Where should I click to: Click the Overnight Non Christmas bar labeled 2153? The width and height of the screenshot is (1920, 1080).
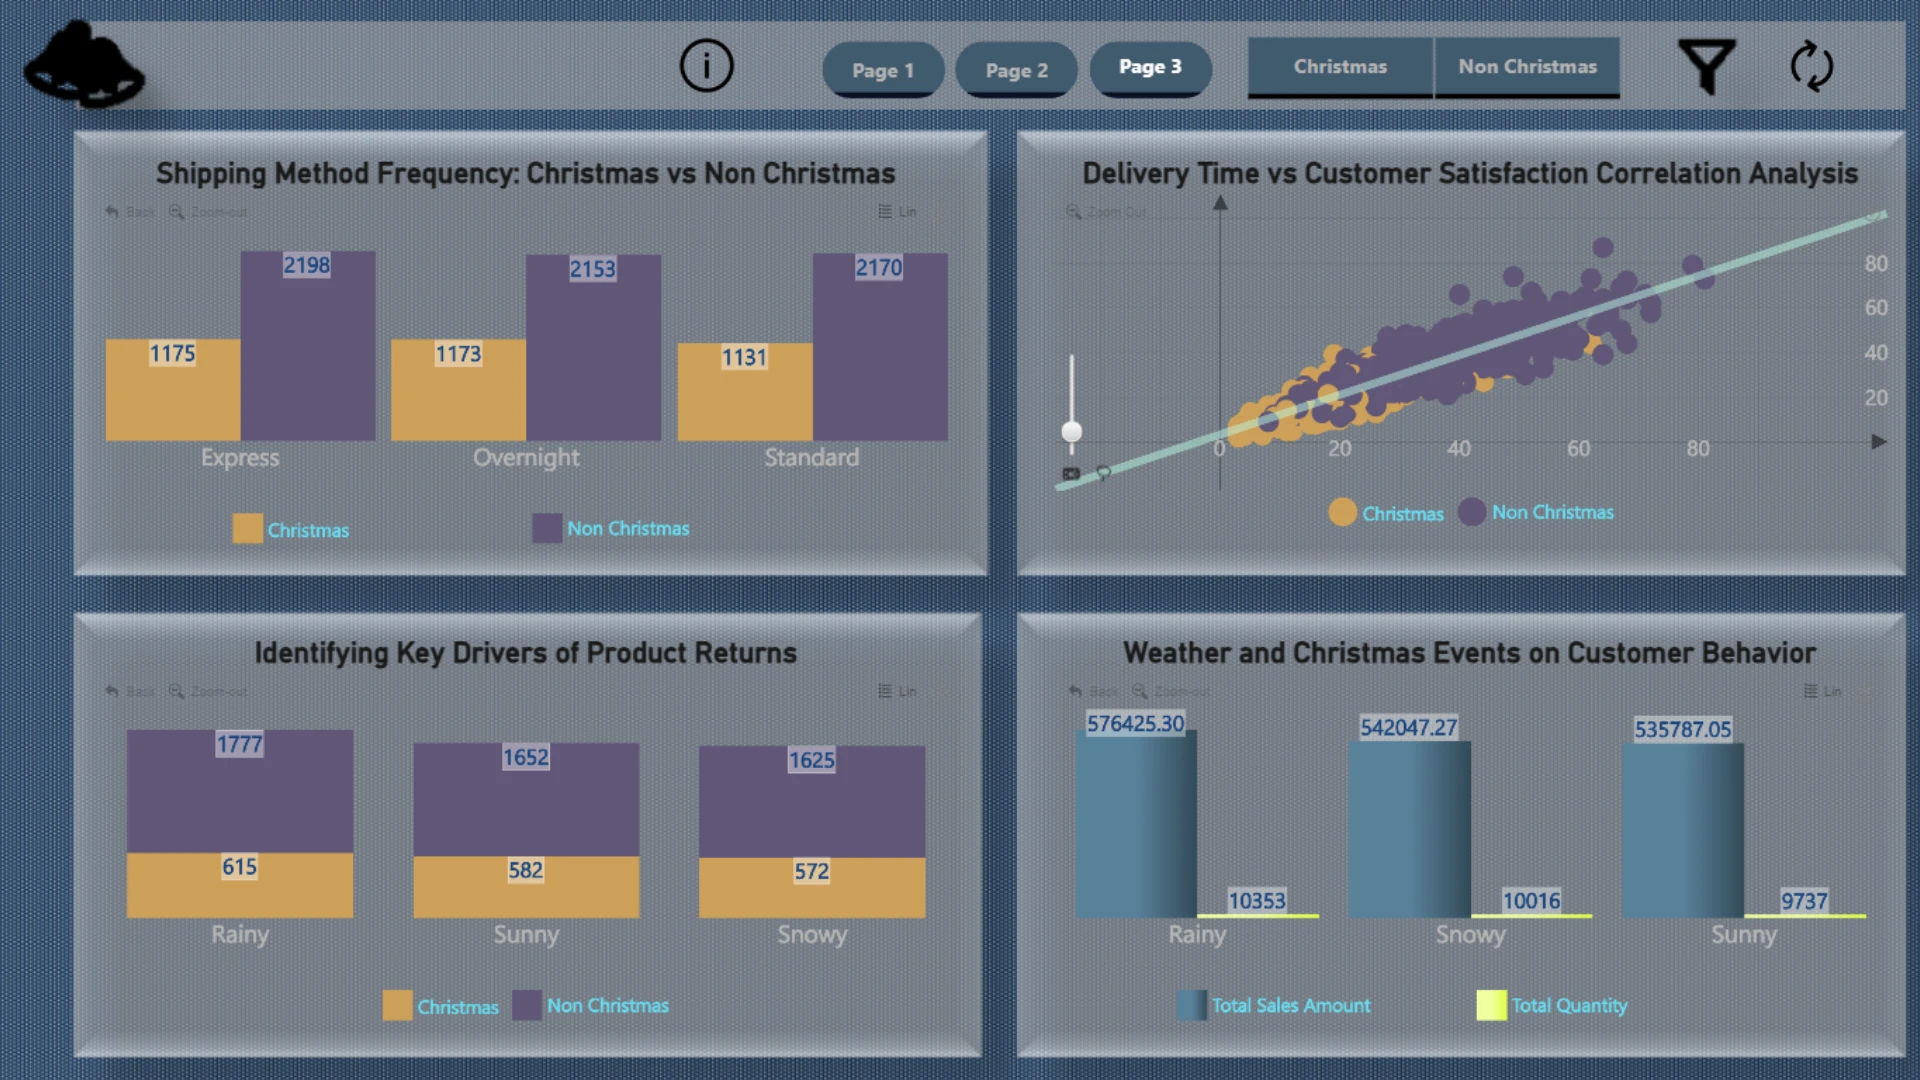[594, 348]
